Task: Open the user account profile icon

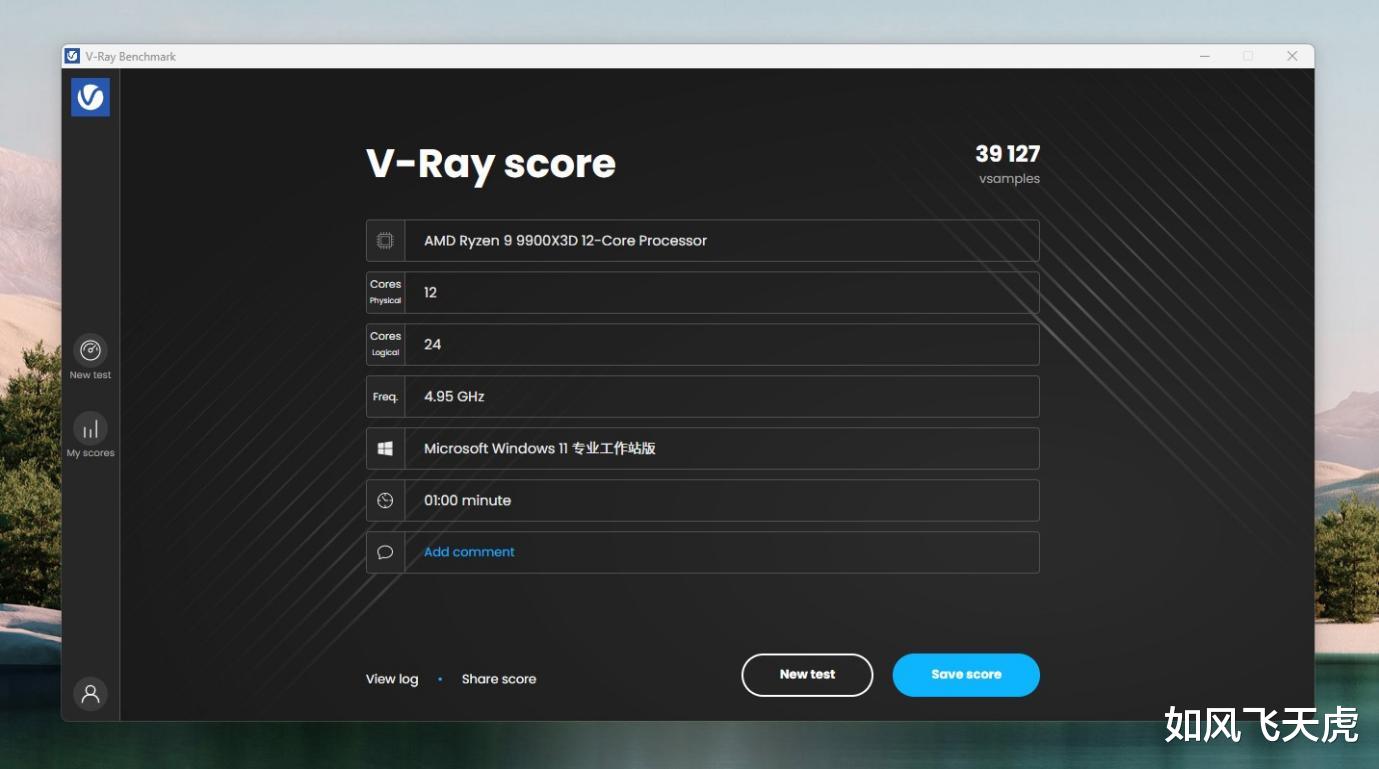Action: [90, 693]
